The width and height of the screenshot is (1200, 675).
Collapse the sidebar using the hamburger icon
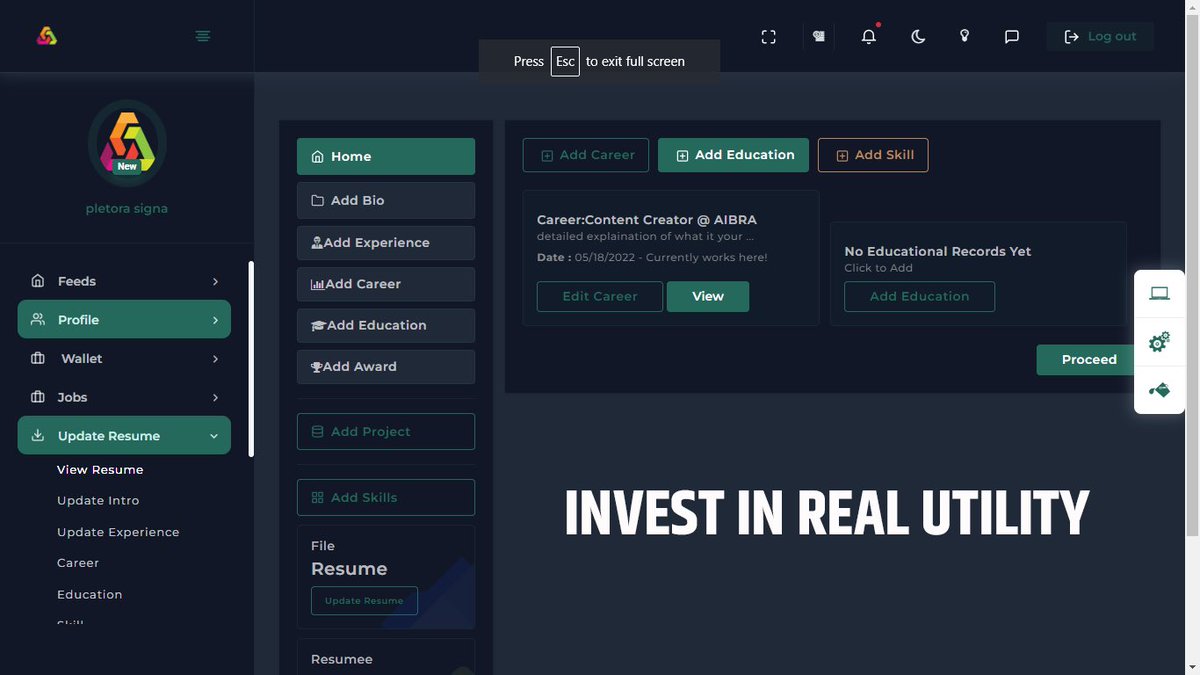(x=203, y=36)
